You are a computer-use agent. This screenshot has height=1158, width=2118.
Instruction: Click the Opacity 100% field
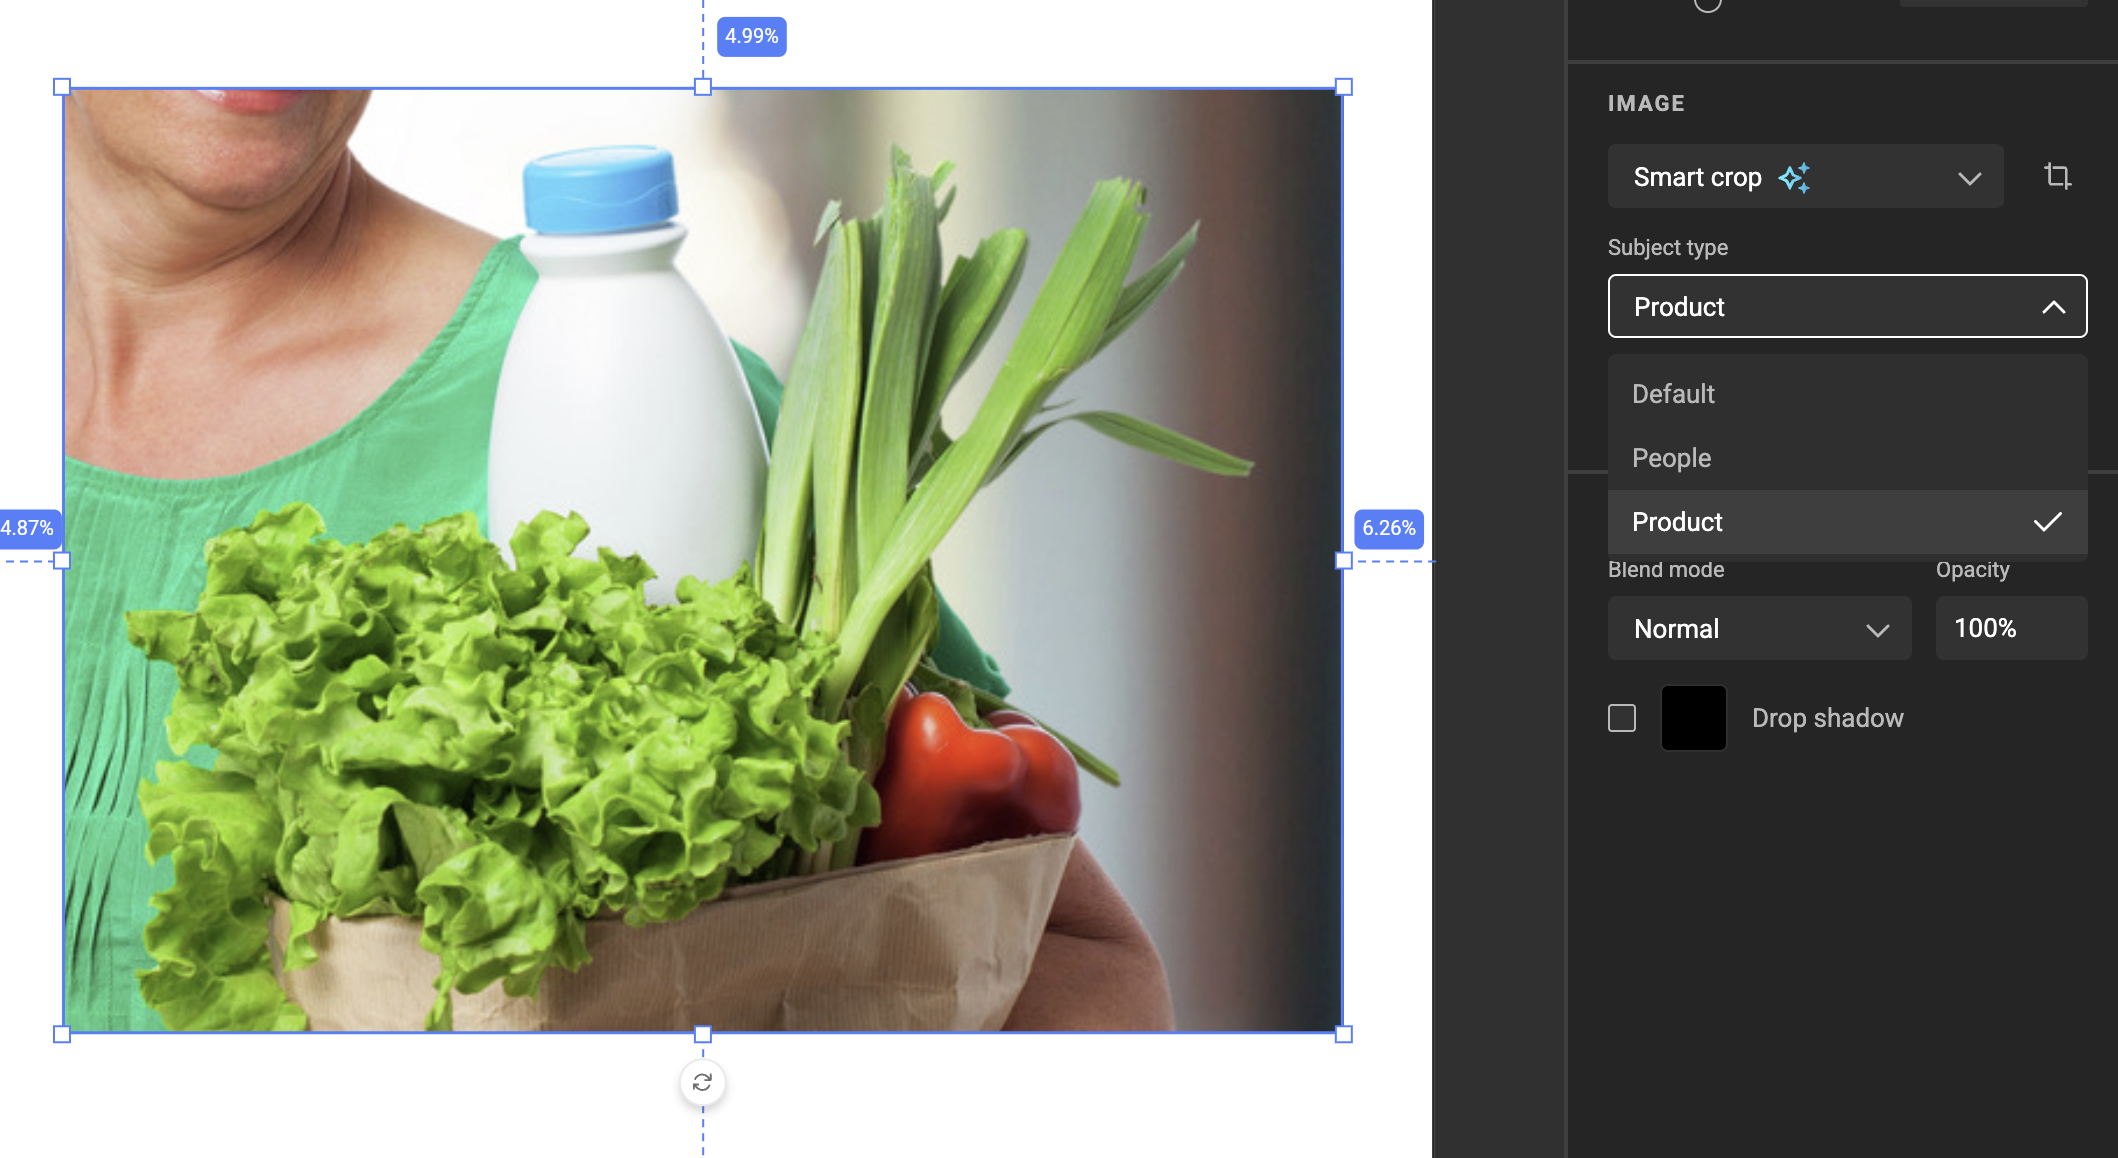point(2011,628)
